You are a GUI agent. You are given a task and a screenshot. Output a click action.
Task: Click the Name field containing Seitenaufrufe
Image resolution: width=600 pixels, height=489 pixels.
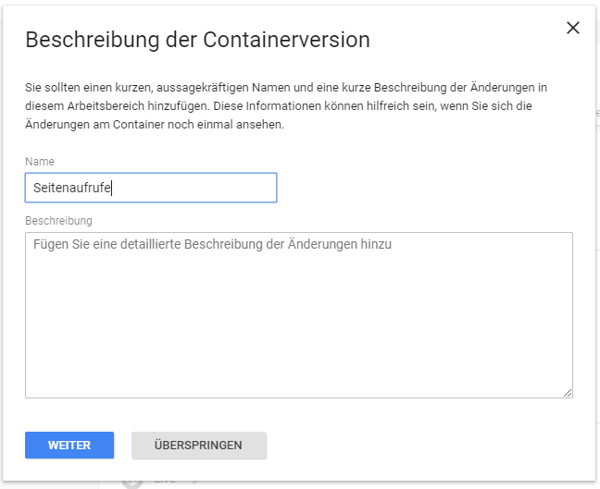[x=151, y=187]
